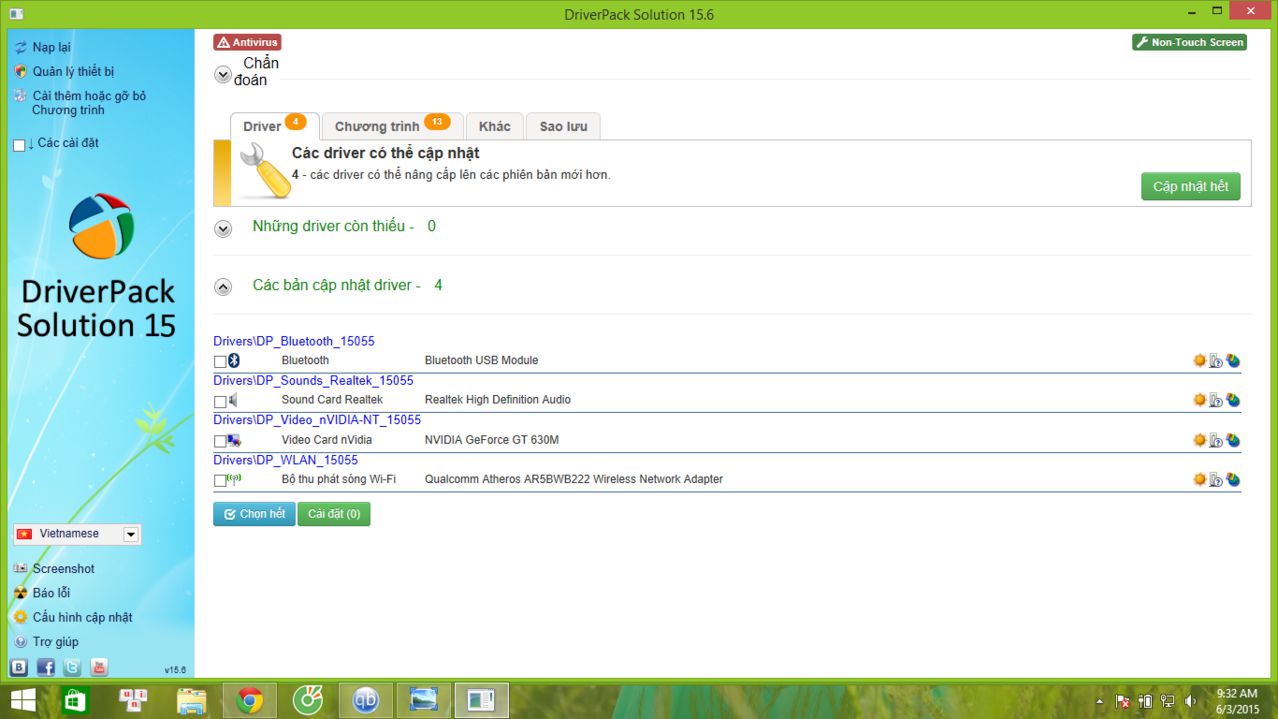Screen dimensions: 1278x719
Task: Click the DriverPack Solution logo
Action: tap(101, 226)
